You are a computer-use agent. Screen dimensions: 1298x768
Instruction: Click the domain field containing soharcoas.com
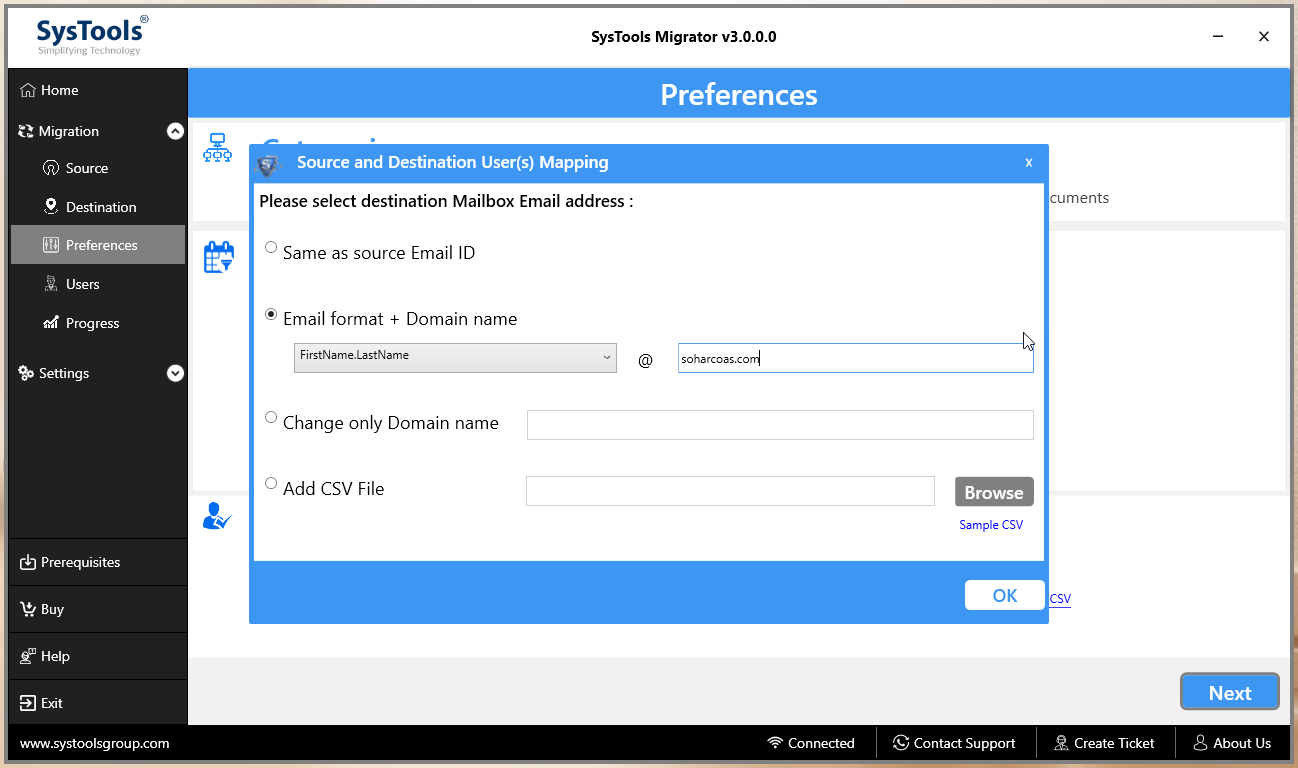[855, 358]
